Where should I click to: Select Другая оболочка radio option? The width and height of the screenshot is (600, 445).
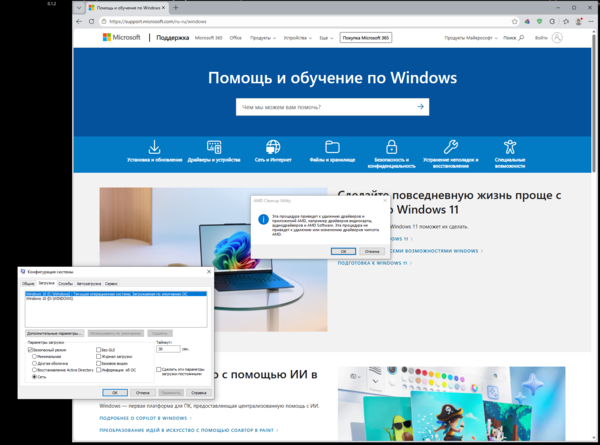pyautogui.click(x=34, y=363)
